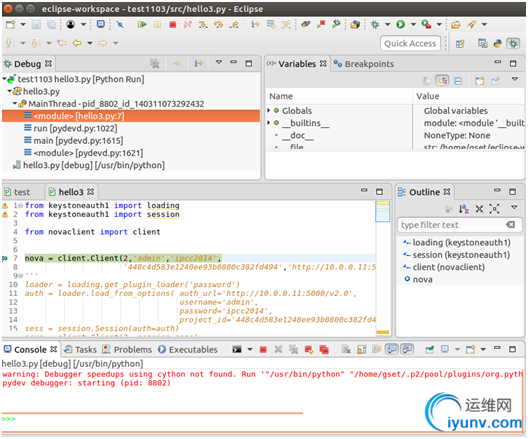
Task: Terminate the debug session from main toolbar
Action: (173, 25)
